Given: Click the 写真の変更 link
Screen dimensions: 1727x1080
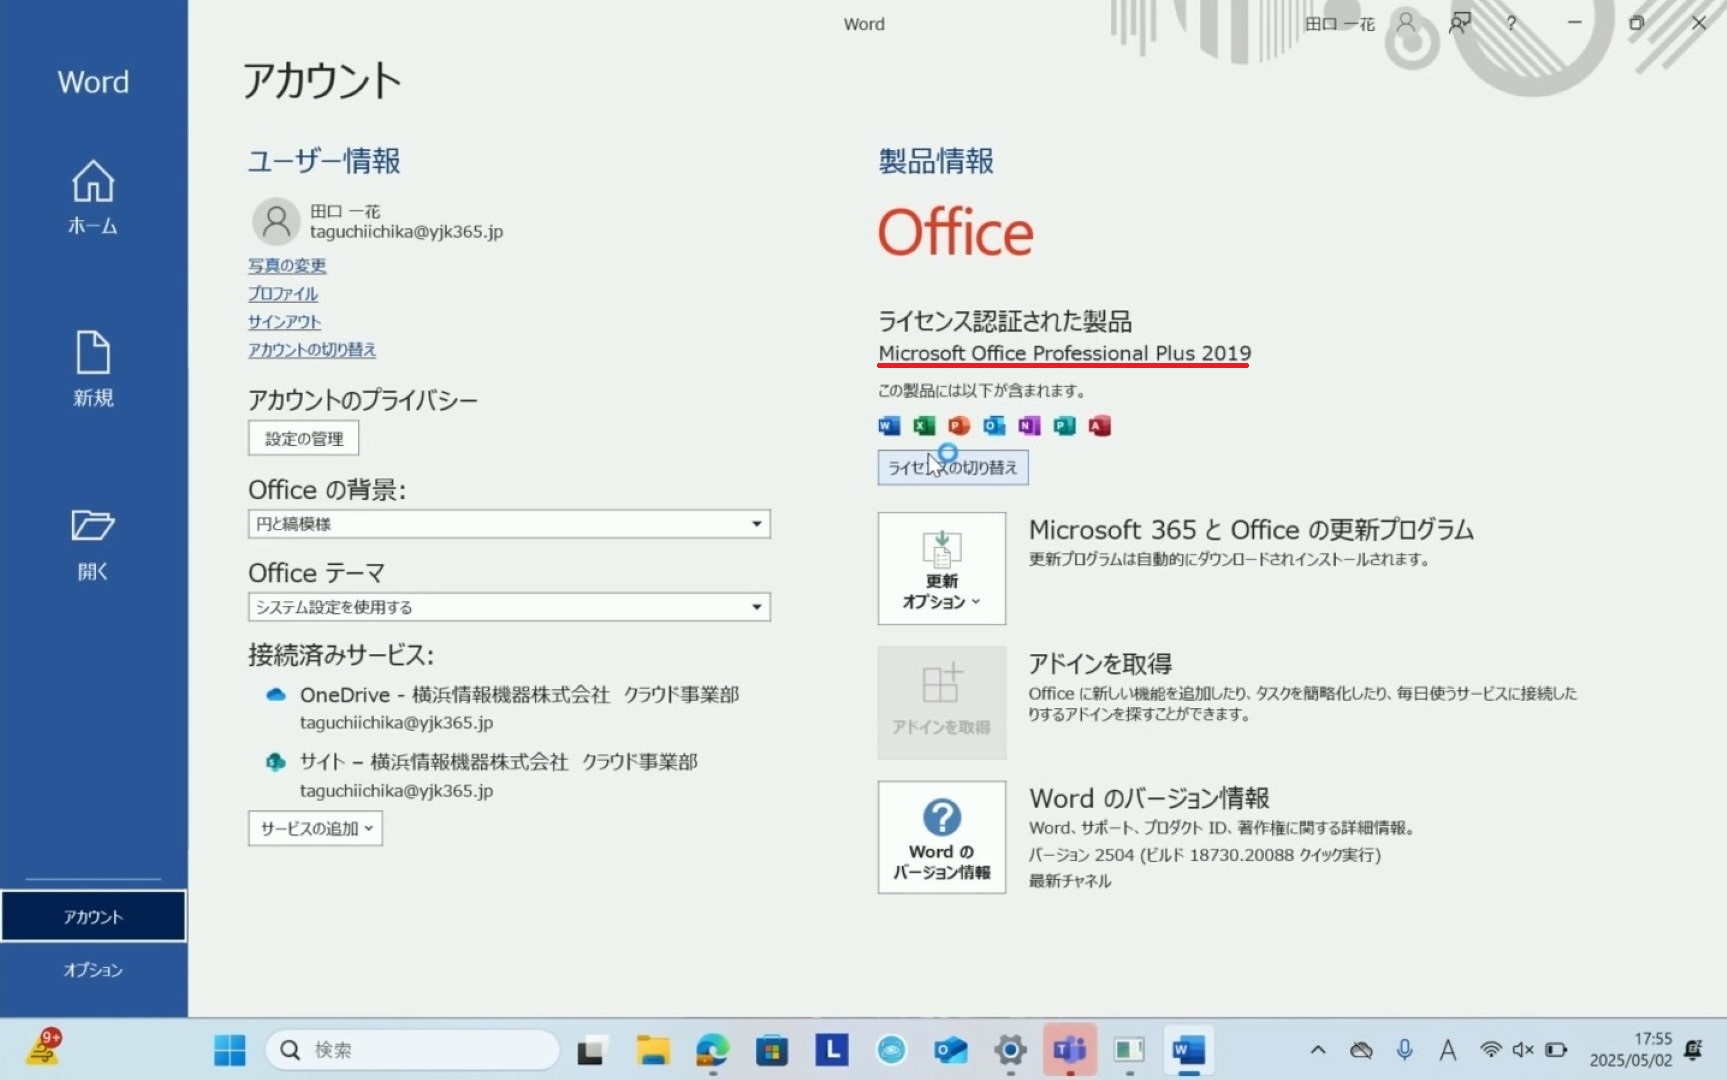Looking at the screenshot, I should tap(287, 266).
